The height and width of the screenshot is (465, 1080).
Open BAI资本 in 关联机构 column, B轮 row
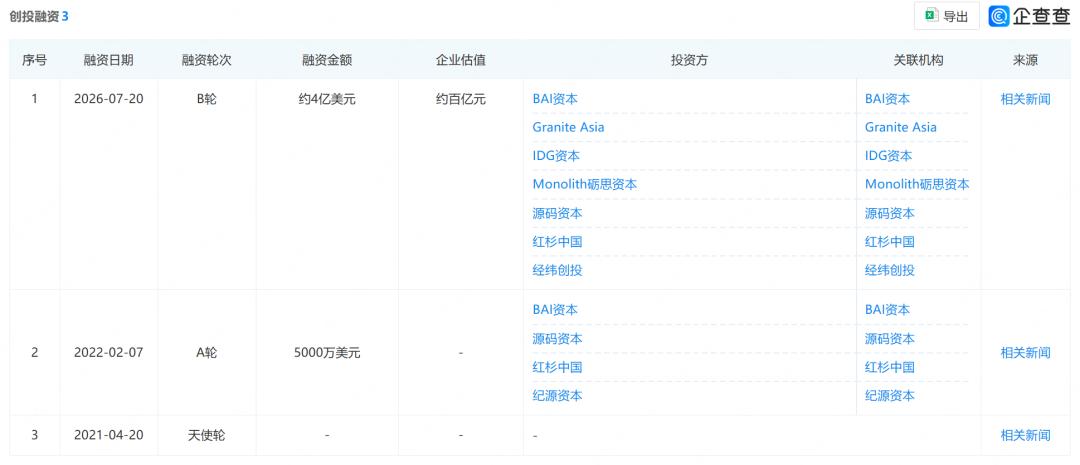pos(888,99)
